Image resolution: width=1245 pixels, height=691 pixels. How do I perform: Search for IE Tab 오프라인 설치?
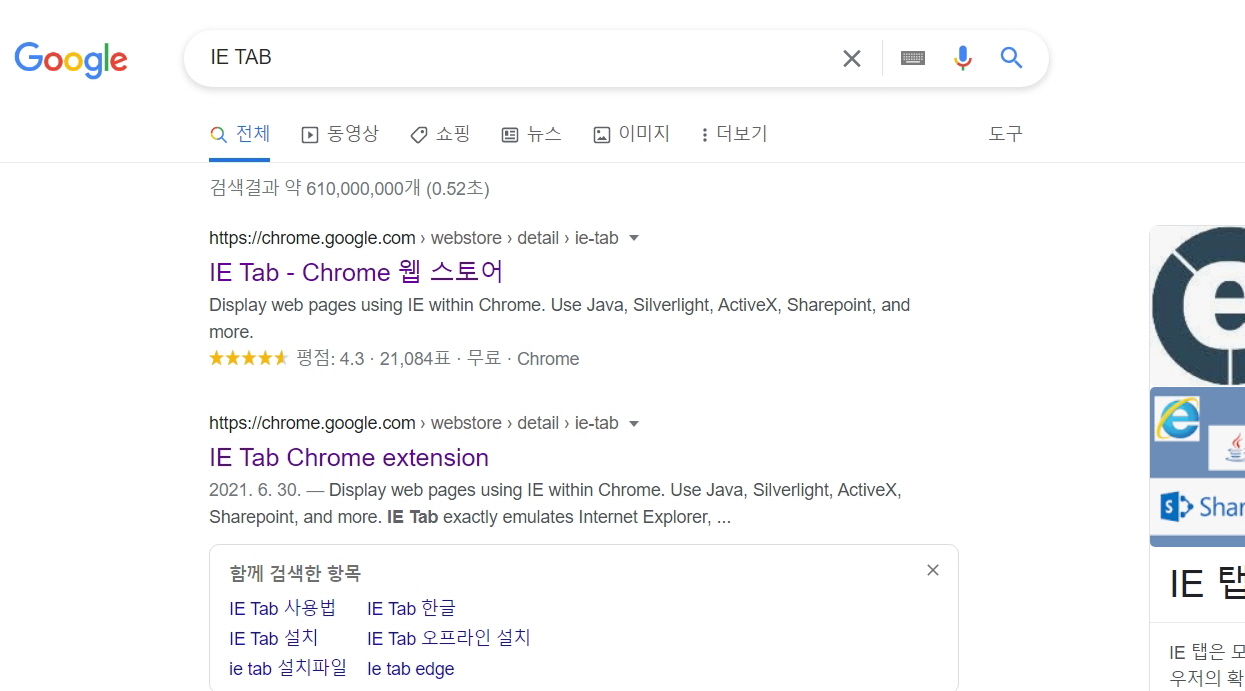[449, 638]
